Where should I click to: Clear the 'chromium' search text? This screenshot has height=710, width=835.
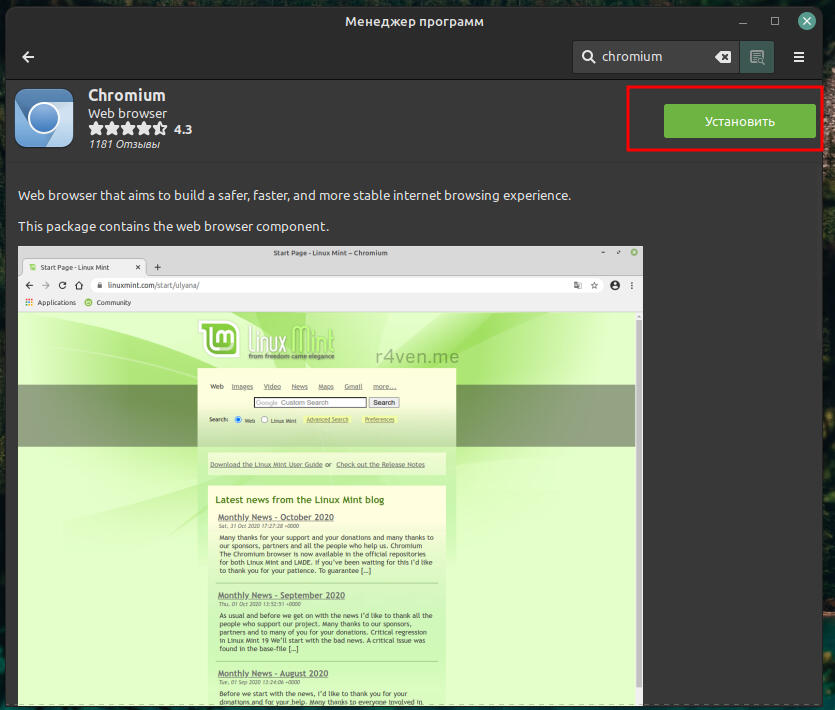tap(723, 57)
